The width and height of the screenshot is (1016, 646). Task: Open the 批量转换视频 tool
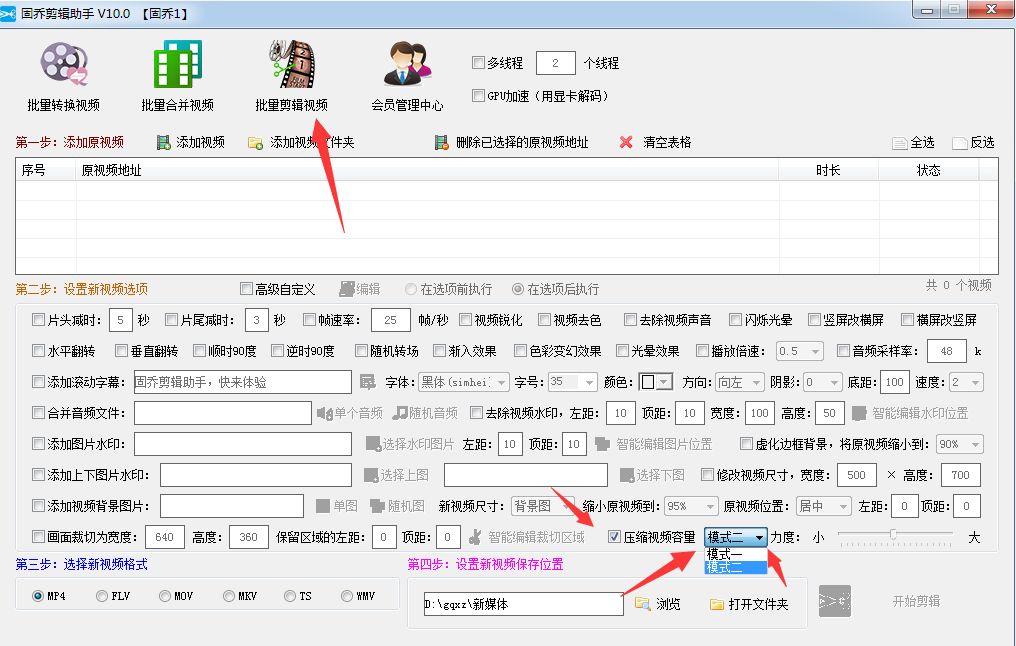(x=65, y=75)
